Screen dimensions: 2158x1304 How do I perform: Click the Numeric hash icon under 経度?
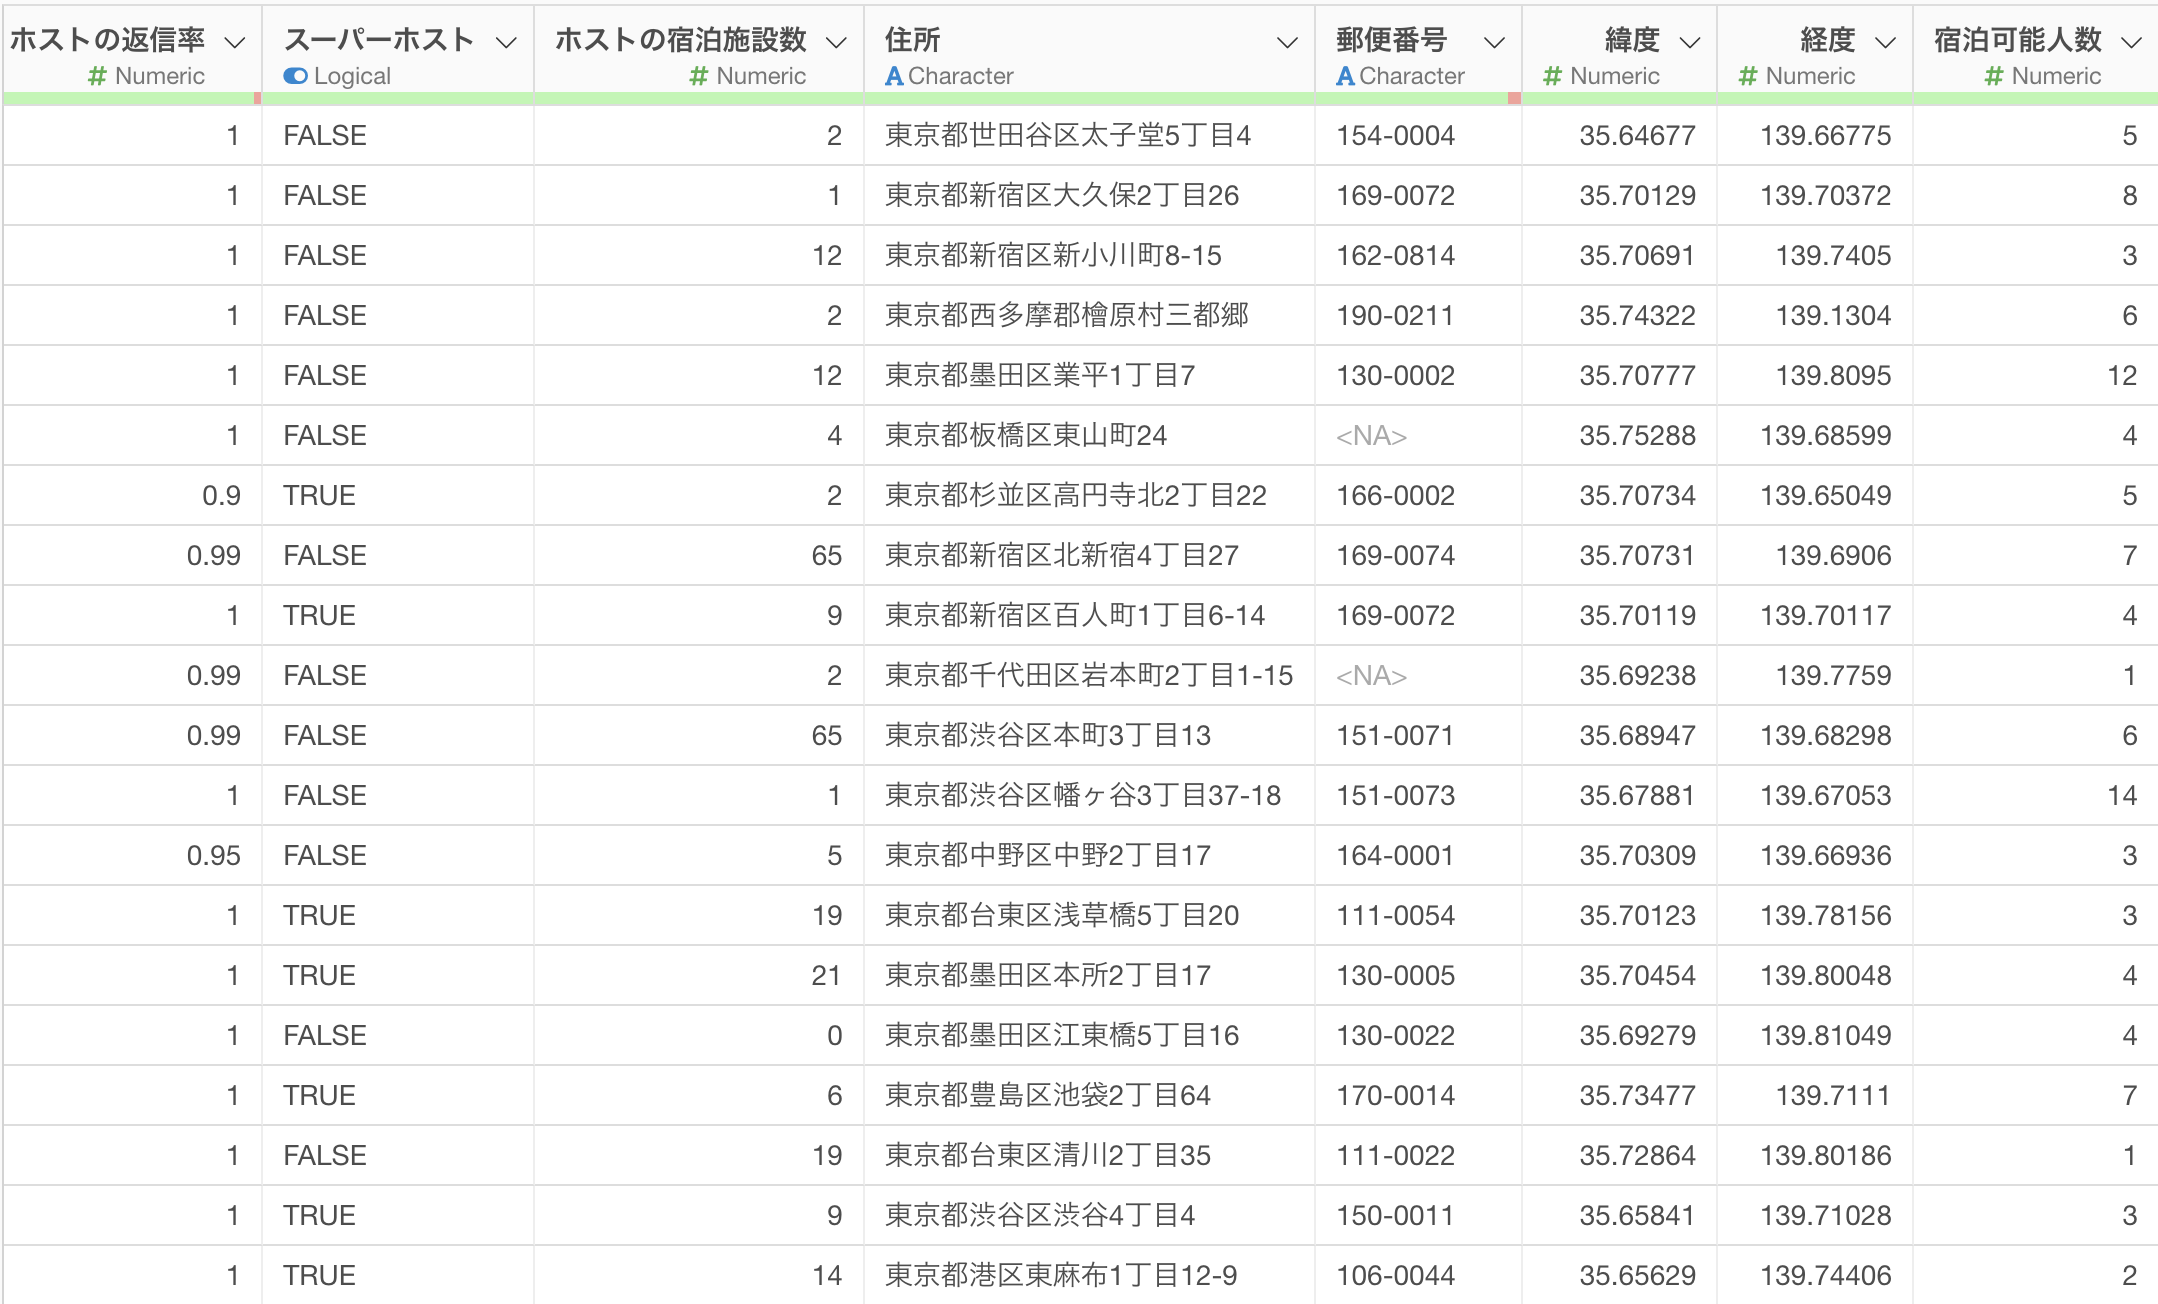tap(1748, 76)
